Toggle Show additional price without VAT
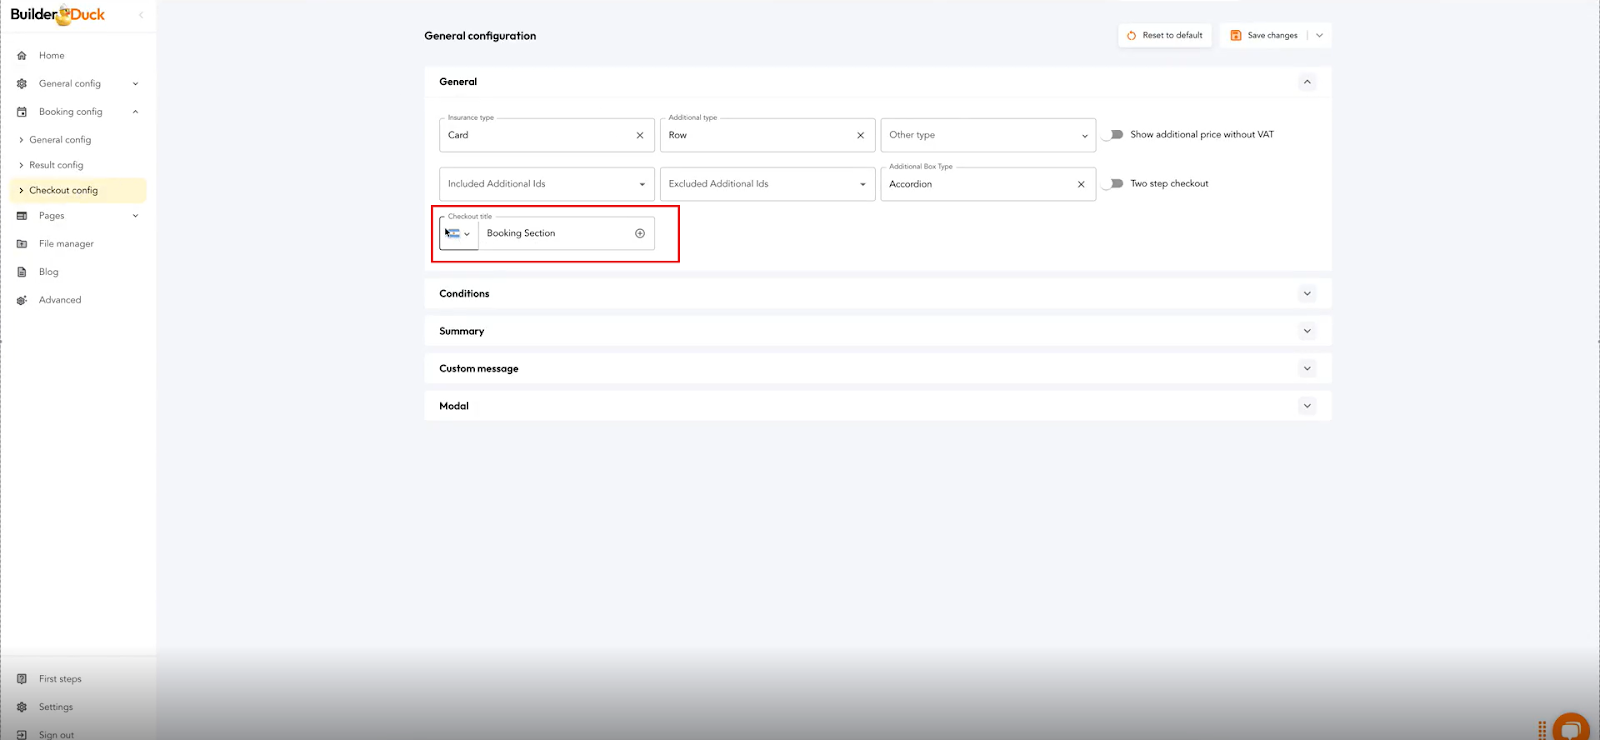Image resolution: width=1600 pixels, height=740 pixels. coord(1113,134)
